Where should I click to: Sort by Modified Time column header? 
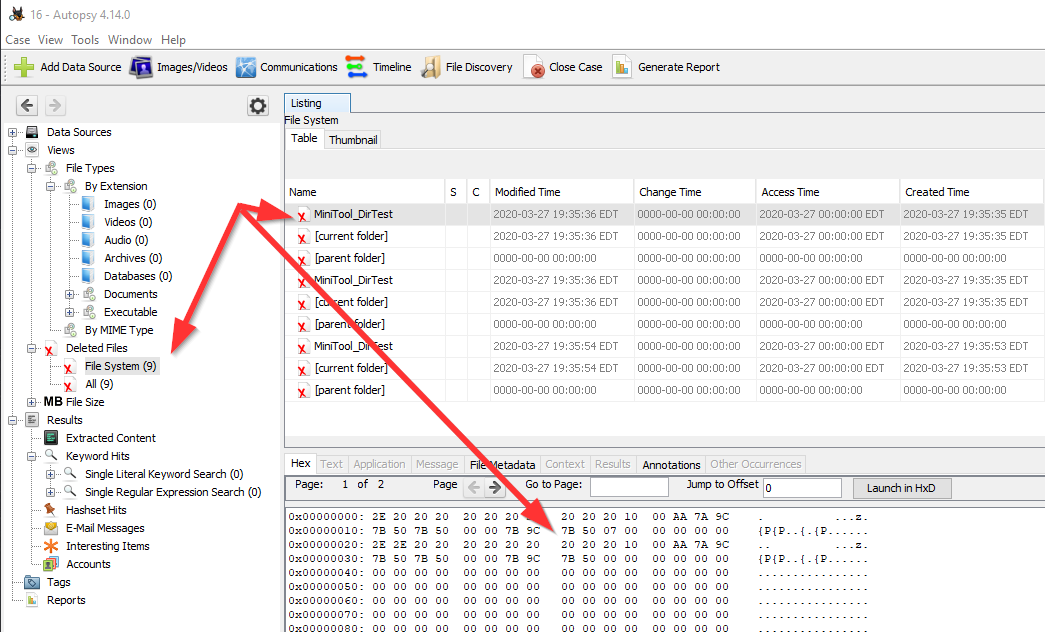pos(561,192)
